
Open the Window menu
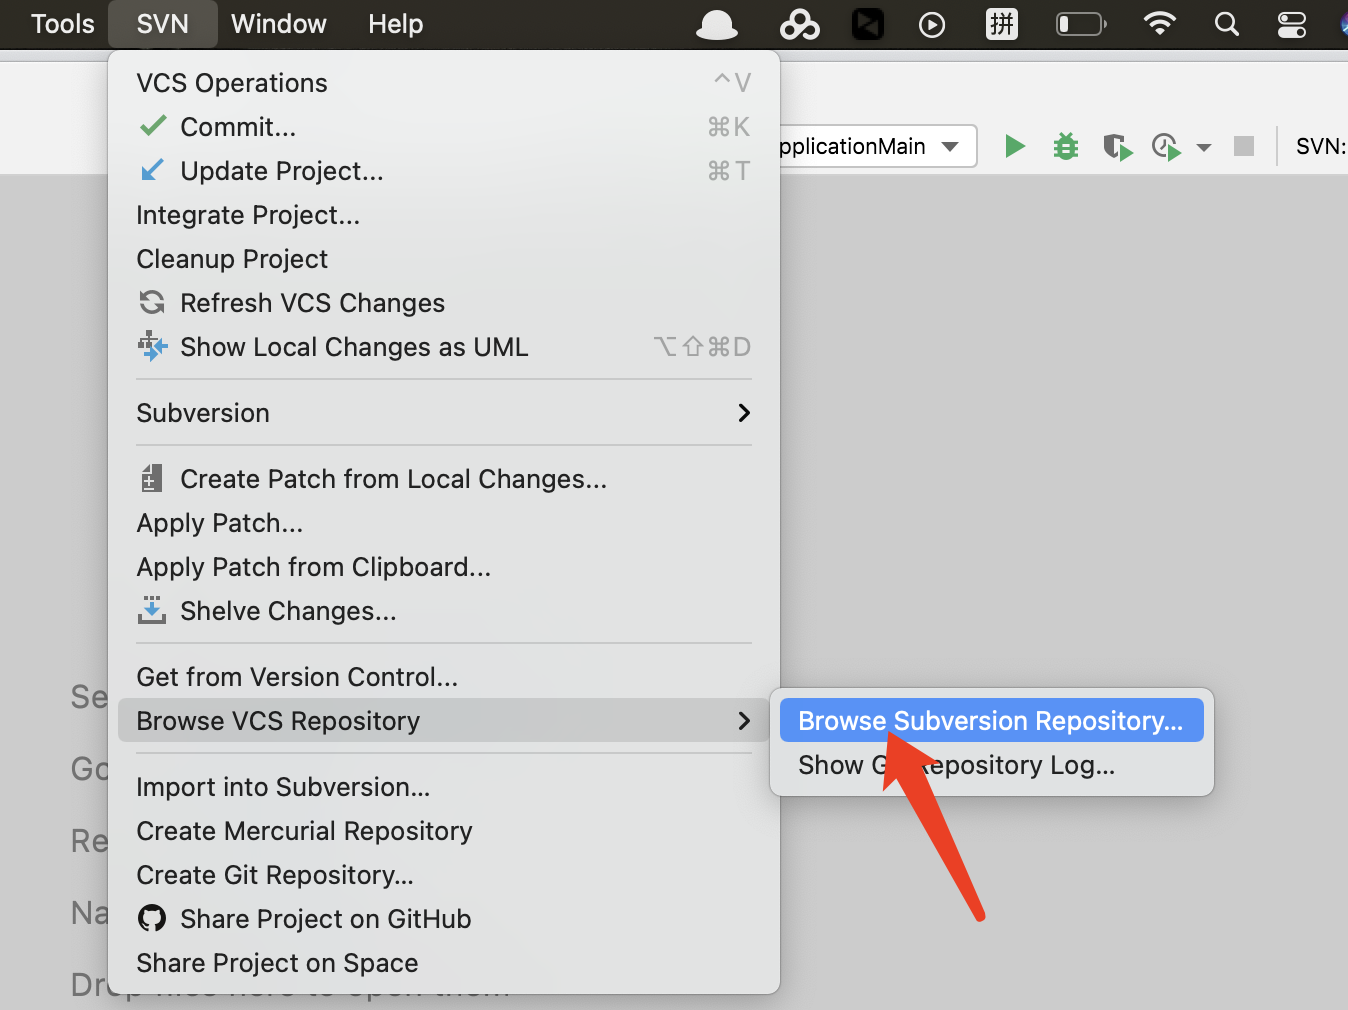coord(278,24)
